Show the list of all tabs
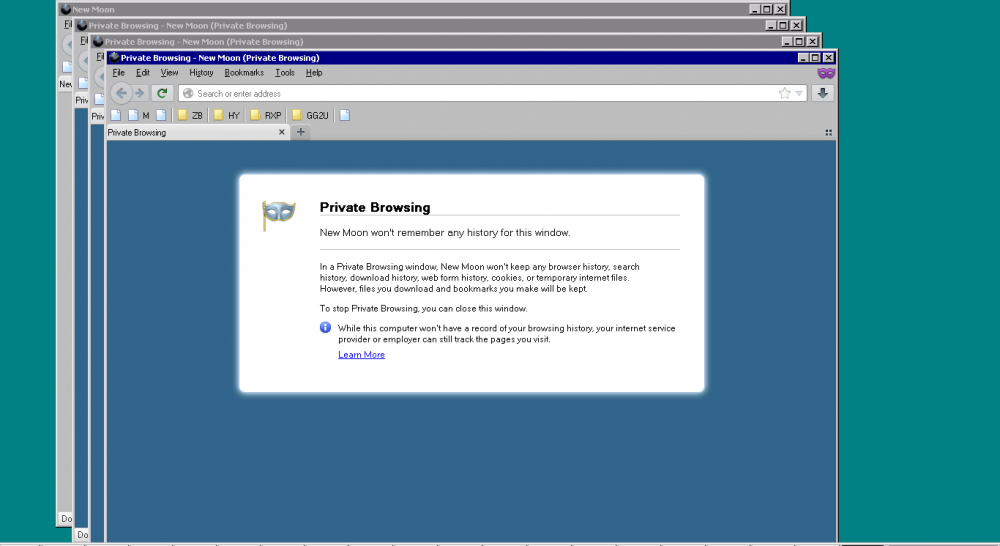Viewport: 1000px width, 546px height. pyautogui.click(x=828, y=133)
